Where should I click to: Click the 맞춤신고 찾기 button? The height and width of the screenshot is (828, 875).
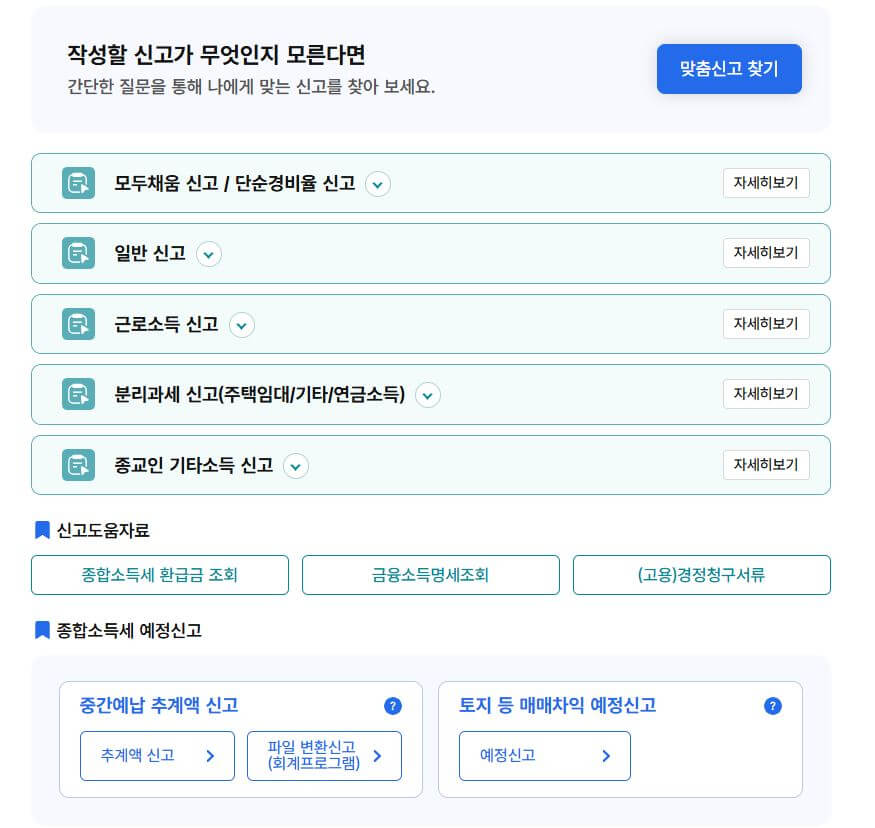(x=729, y=69)
